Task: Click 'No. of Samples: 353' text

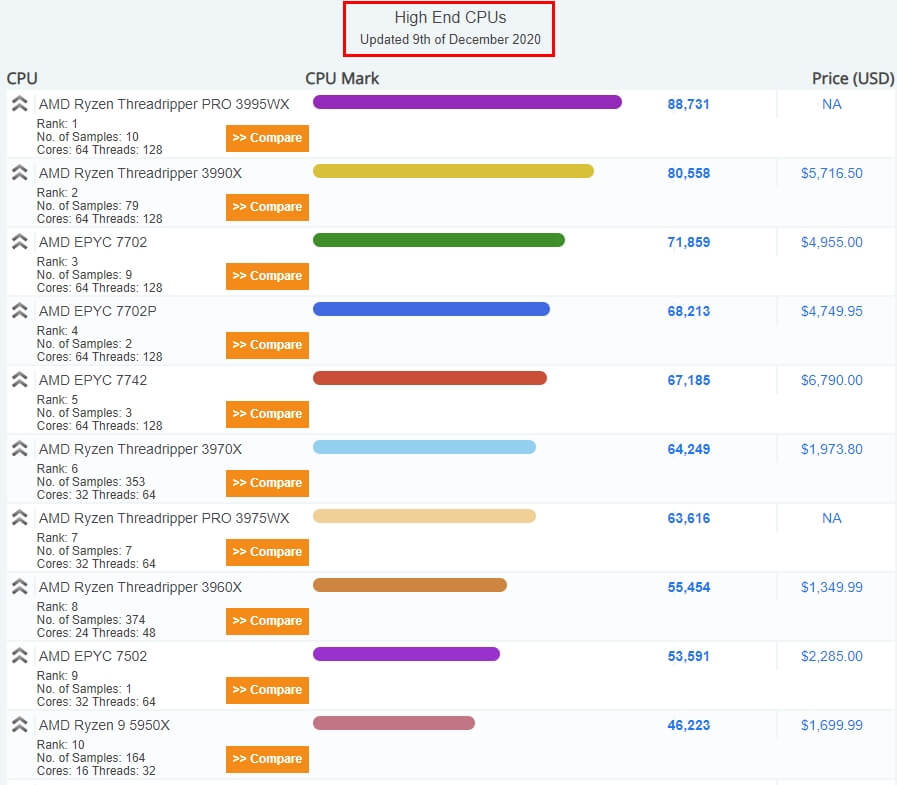Action: click(x=90, y=482)
